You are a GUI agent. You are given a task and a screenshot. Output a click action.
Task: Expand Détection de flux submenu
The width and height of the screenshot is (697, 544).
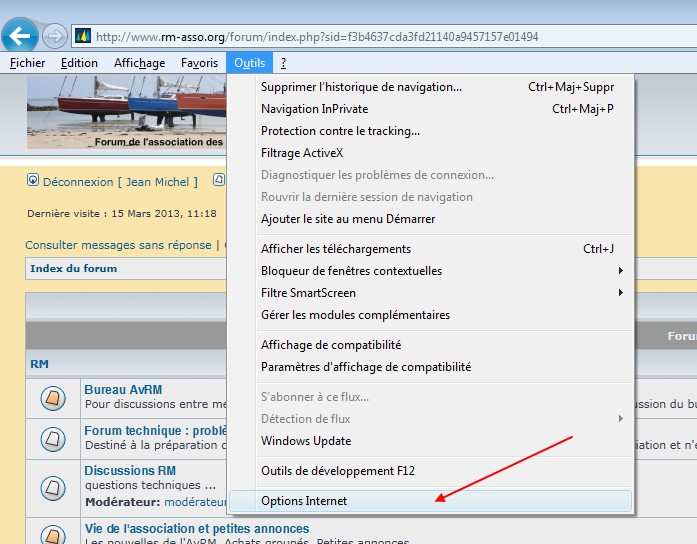tap(430, 419)
